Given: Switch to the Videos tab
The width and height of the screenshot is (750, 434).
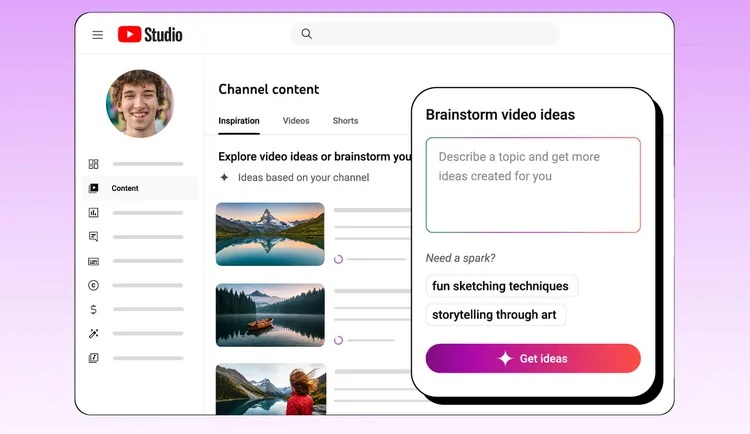Looking at the screenshot, I should [x=296, y=121].
